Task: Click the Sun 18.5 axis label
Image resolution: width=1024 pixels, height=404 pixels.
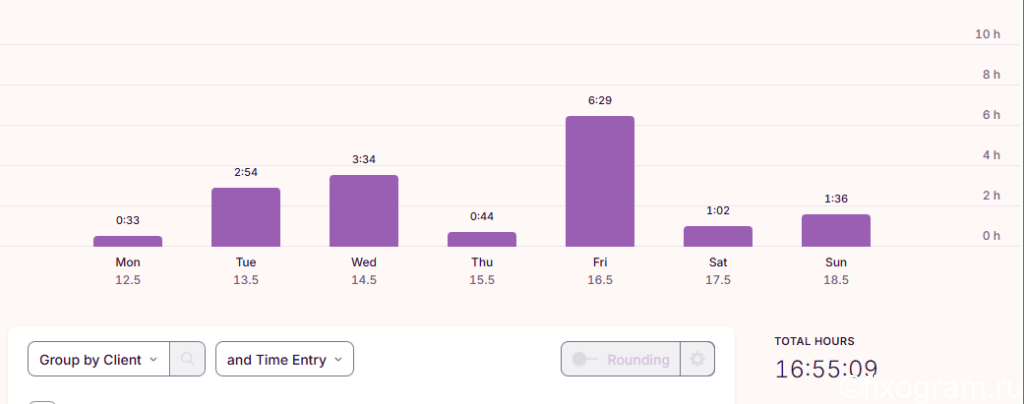Action: tap(836, 271)
